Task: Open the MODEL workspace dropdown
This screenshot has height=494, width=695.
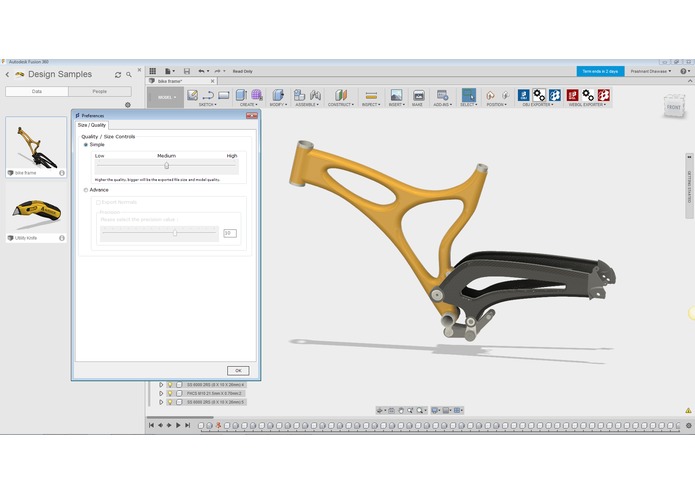Action: click(x=166, y=97)
